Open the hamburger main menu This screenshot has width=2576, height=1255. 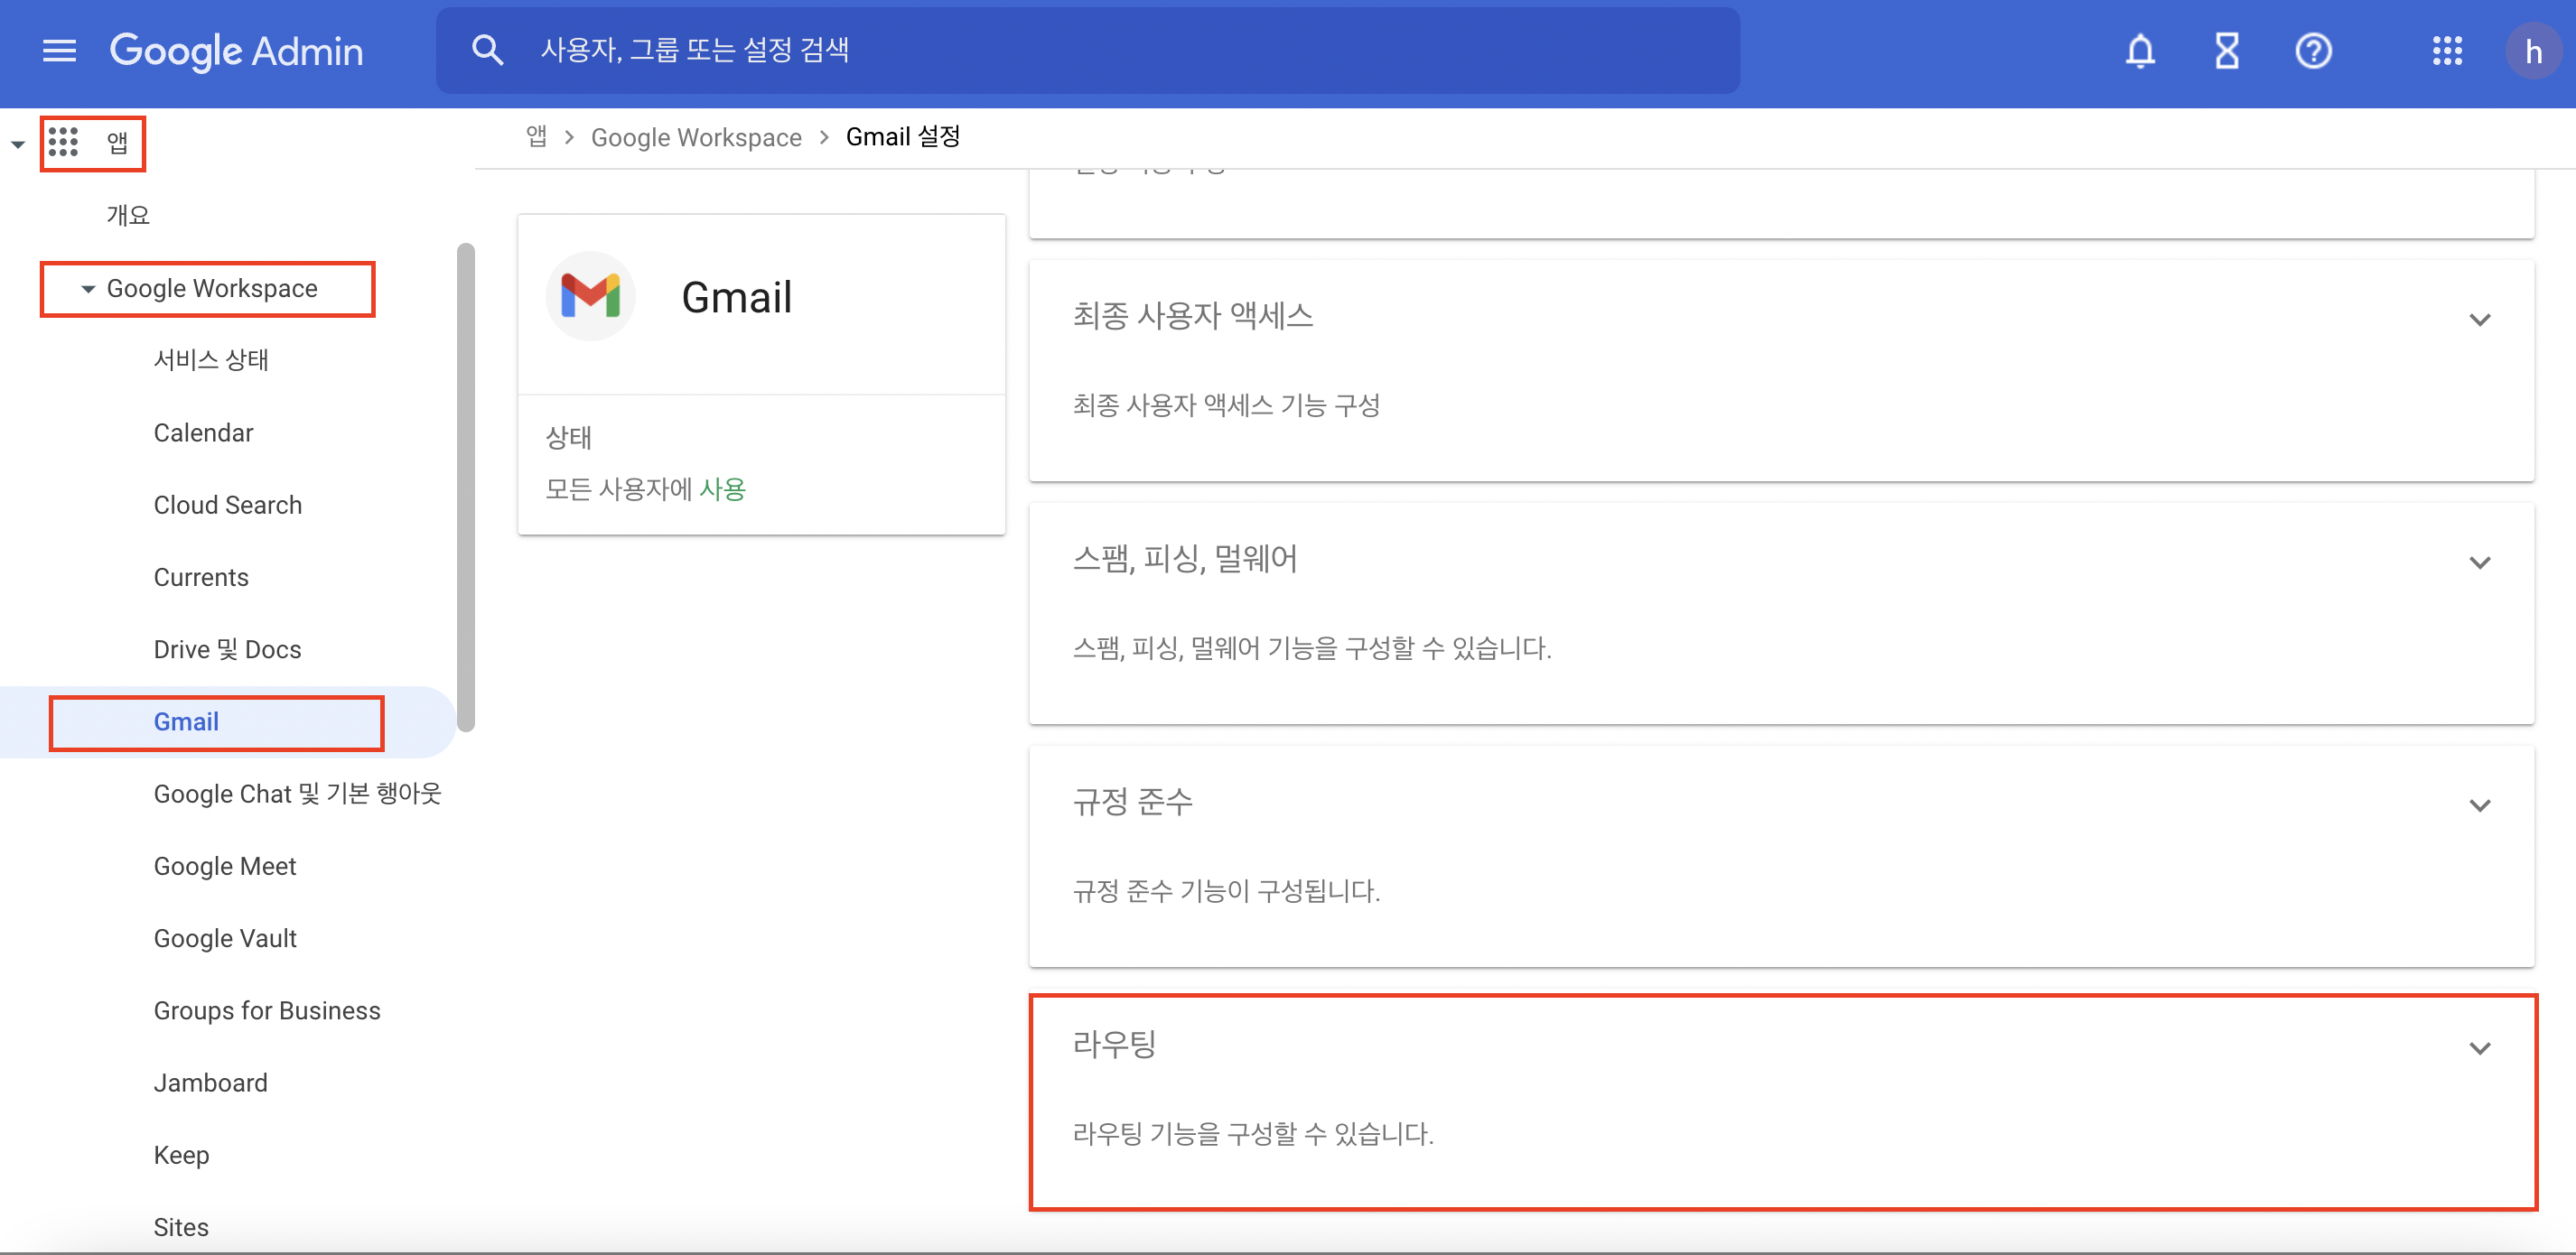pyautogui.click(x=59, y=51)
